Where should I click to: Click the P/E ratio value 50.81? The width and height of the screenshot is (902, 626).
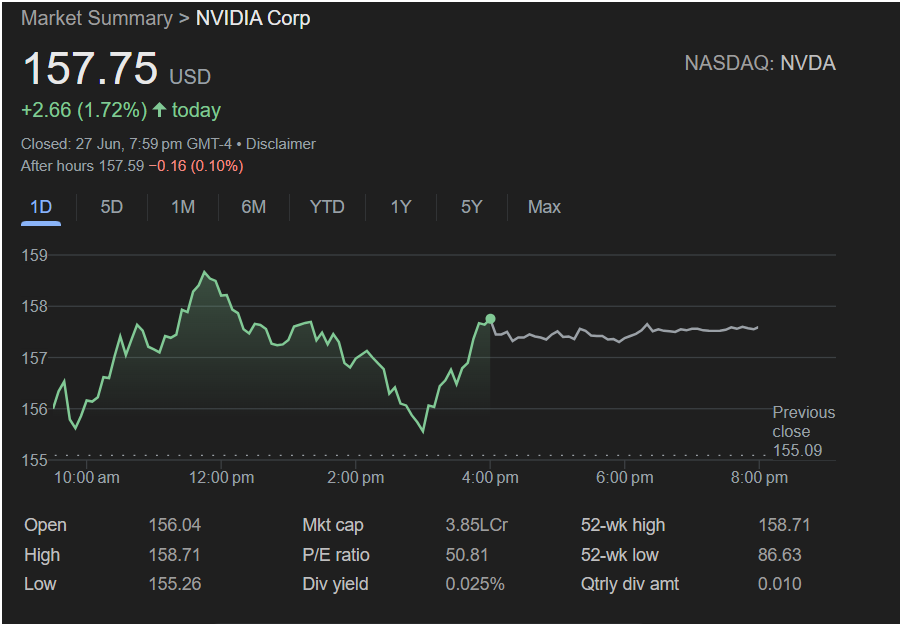click(x=467, y=555)
